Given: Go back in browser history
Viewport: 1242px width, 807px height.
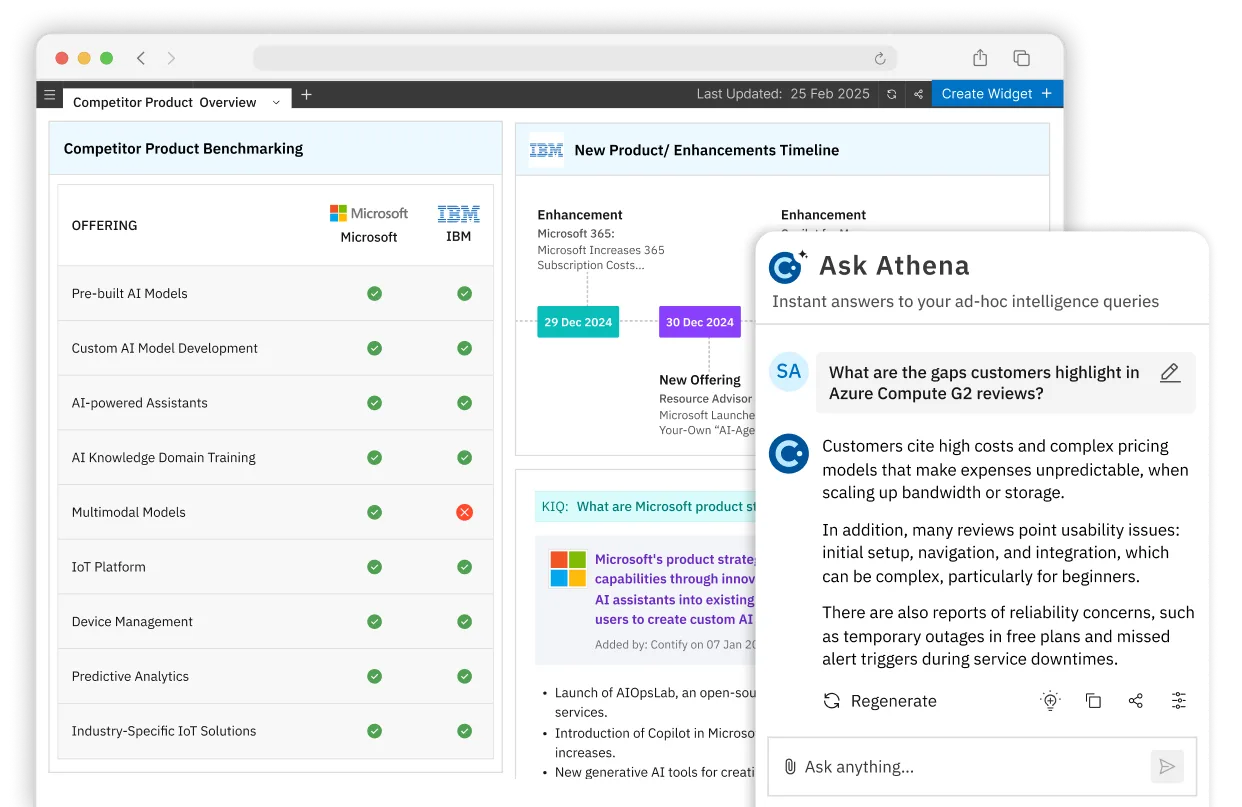Looking at the screenshot, I should (141, 58).
